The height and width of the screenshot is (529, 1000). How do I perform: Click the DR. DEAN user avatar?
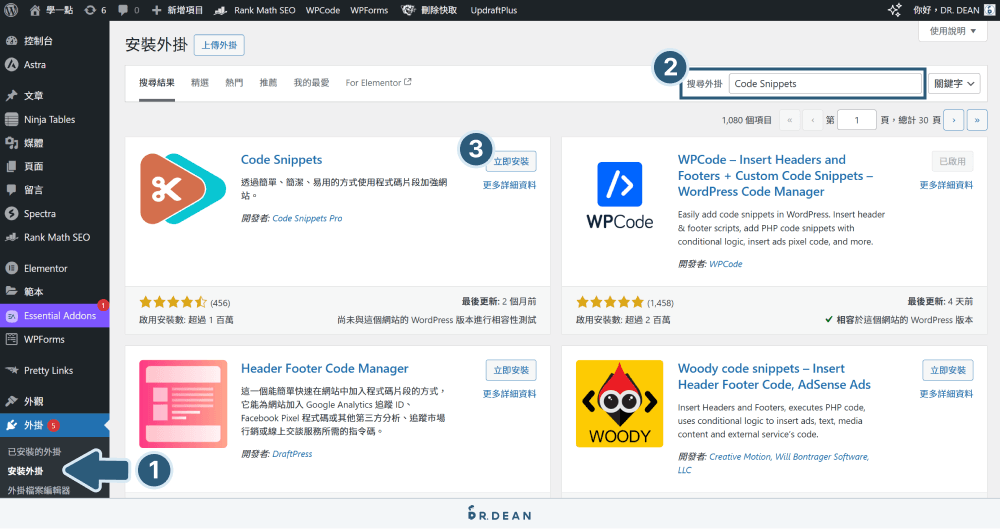(x=989, y=10)
